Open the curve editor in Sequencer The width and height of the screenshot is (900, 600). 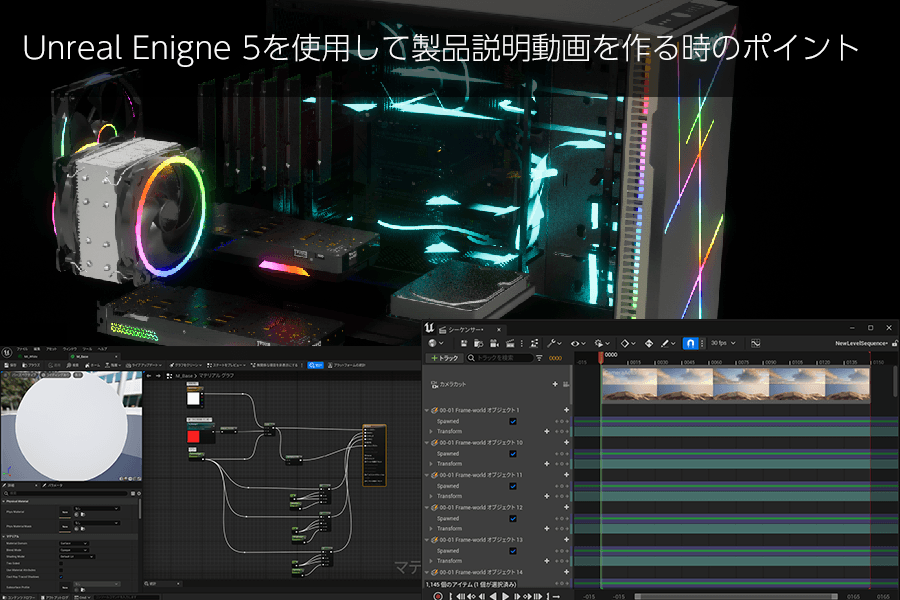[x=755, y=343]
